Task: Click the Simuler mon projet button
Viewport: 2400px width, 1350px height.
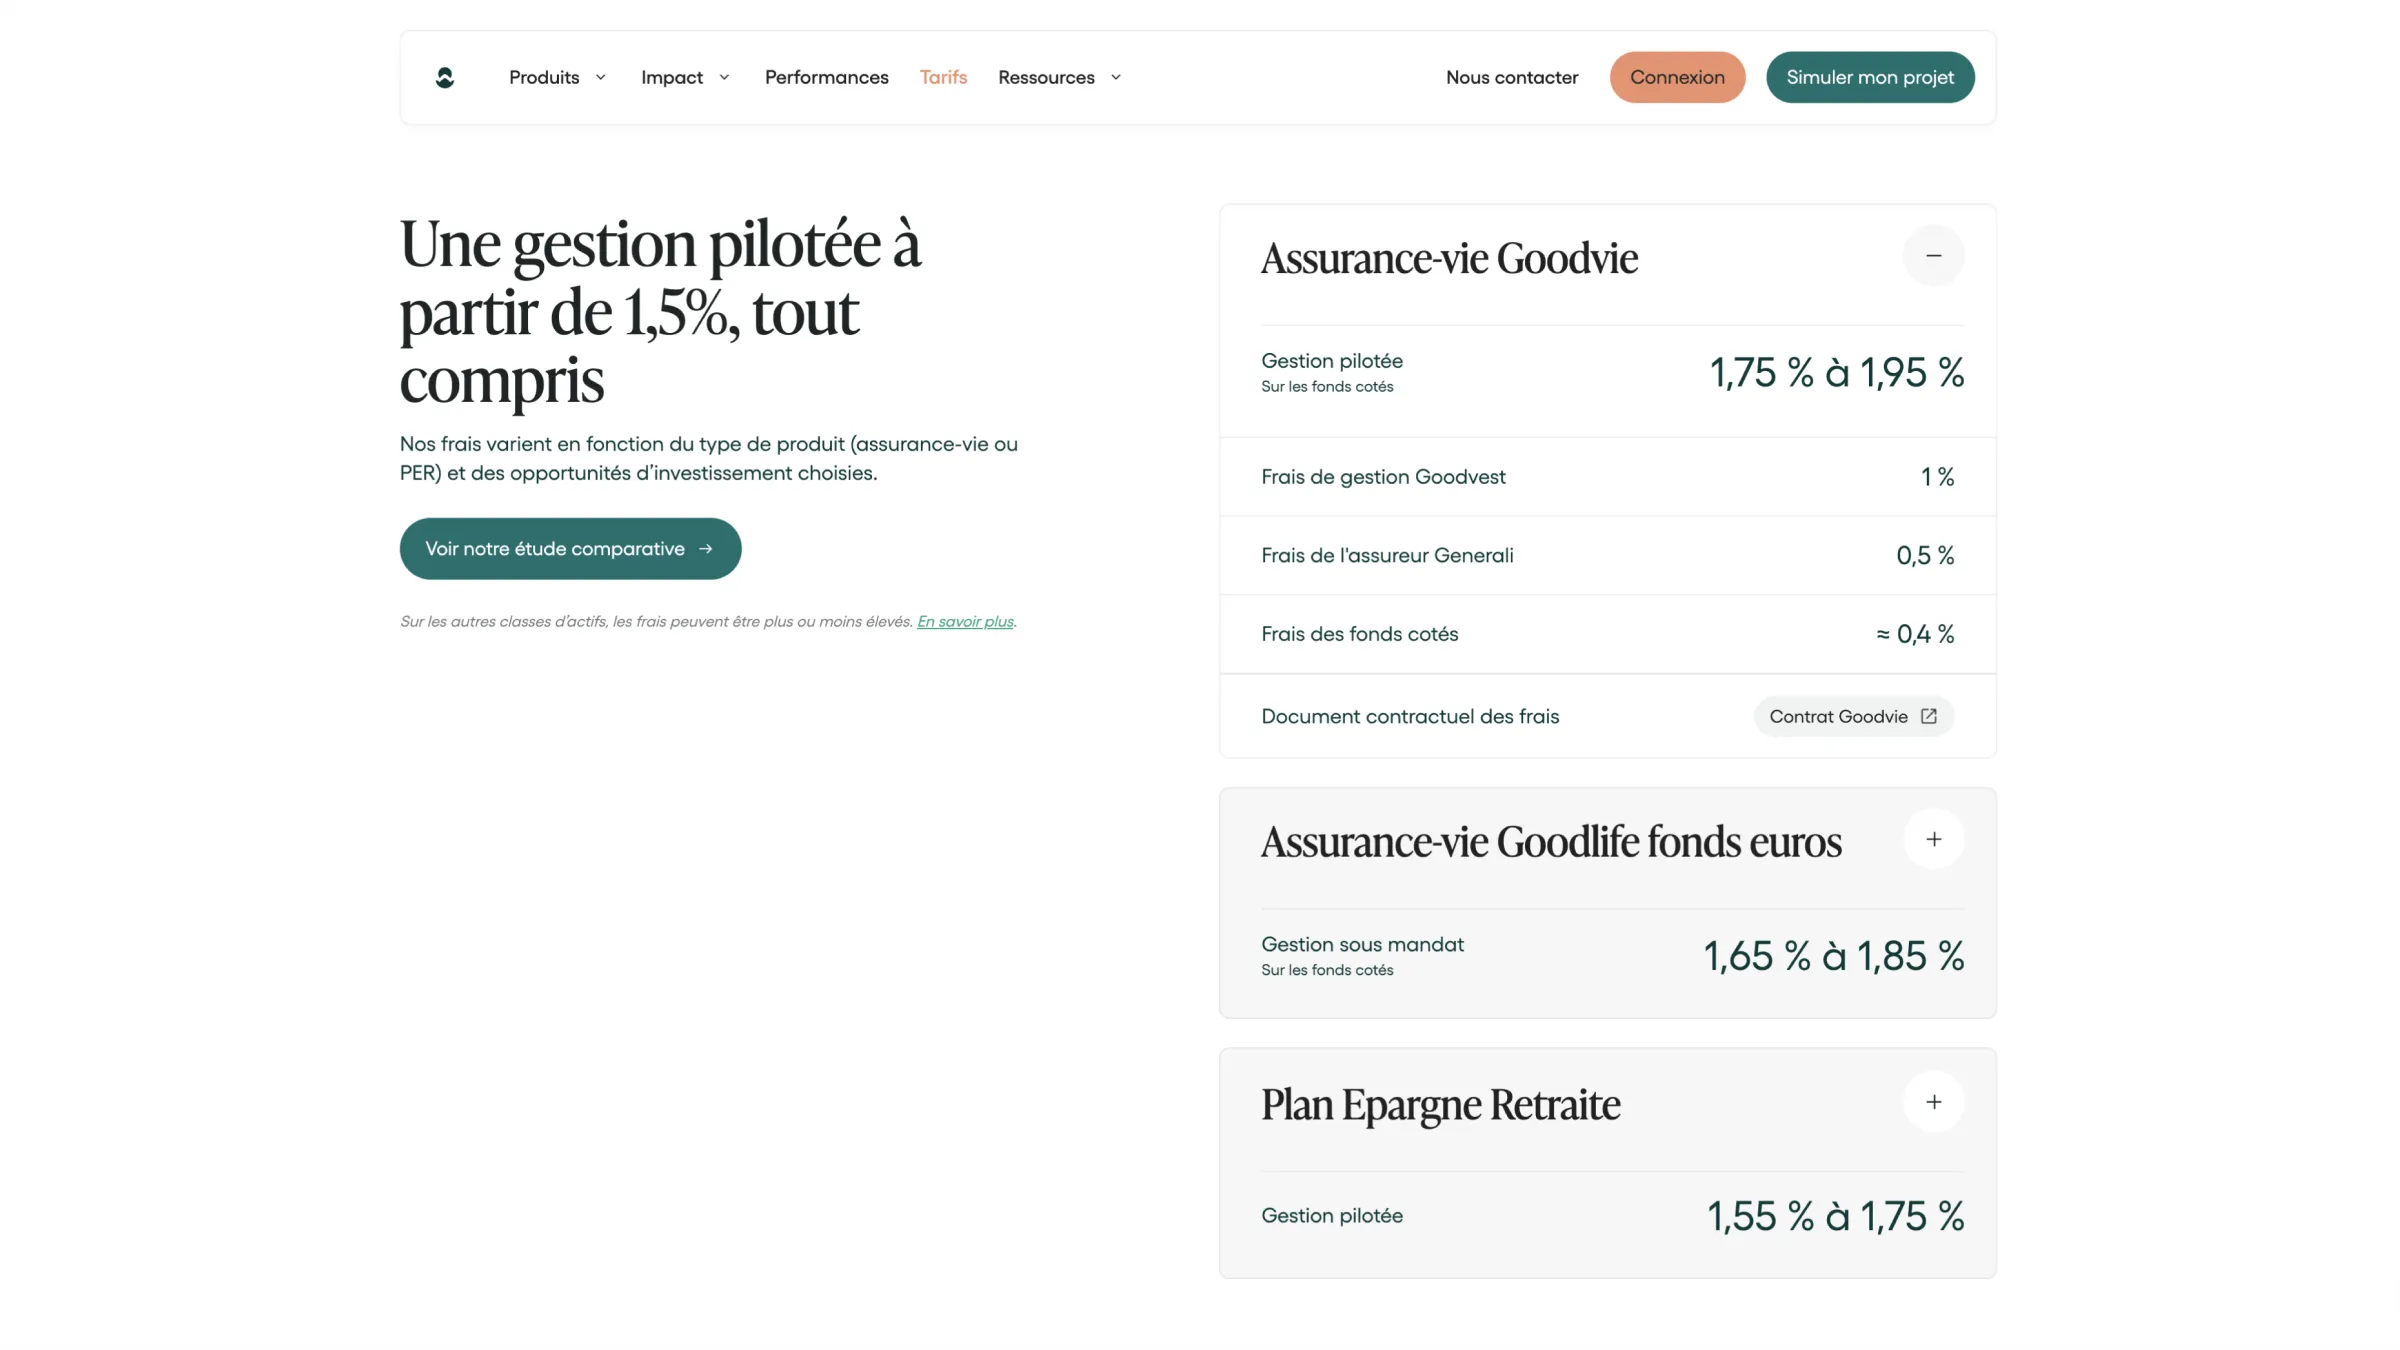Action: (x=1869, y=77)
